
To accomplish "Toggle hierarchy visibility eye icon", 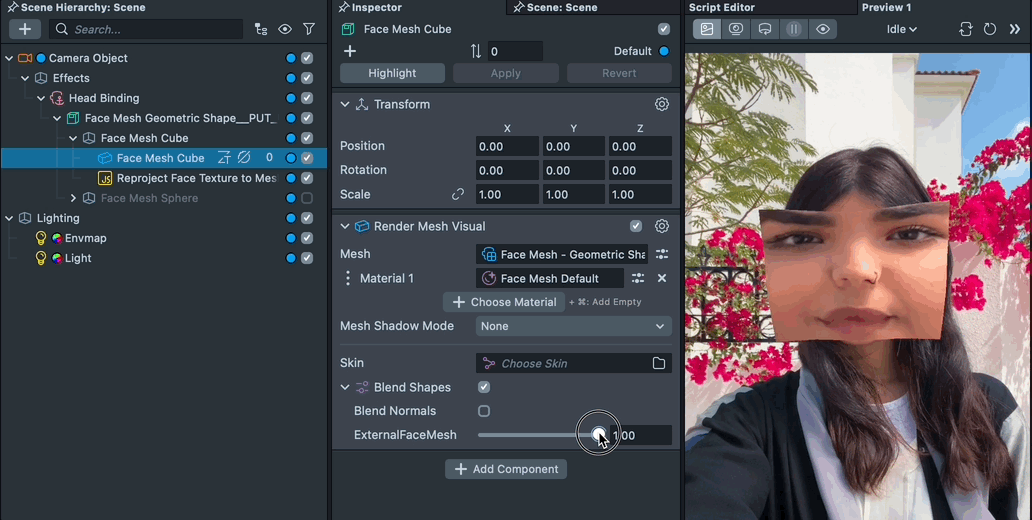I will coord(285,30).
